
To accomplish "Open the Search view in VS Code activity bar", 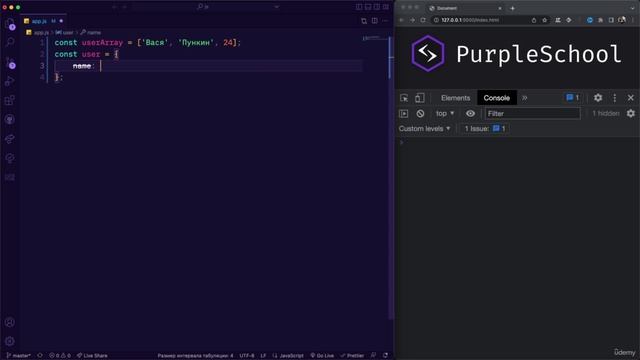I will (x=10, y=42).
